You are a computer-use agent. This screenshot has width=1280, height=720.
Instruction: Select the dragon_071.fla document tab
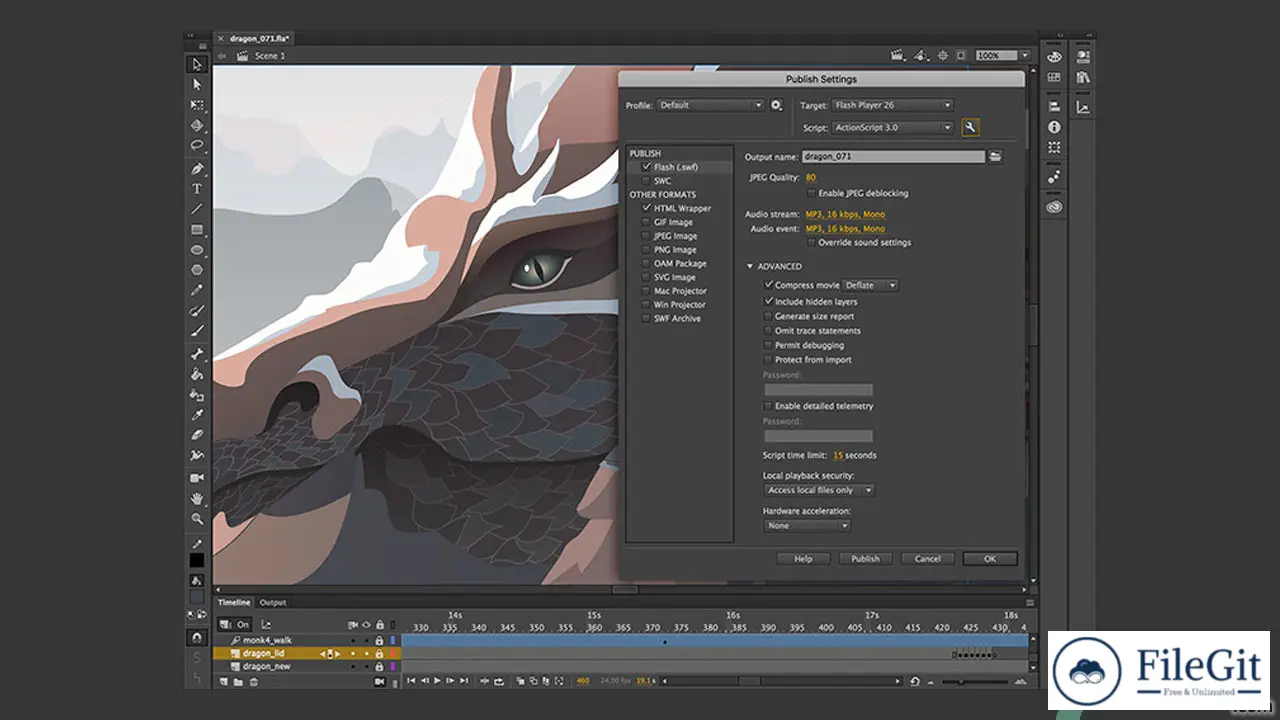(x=260, y=38)
